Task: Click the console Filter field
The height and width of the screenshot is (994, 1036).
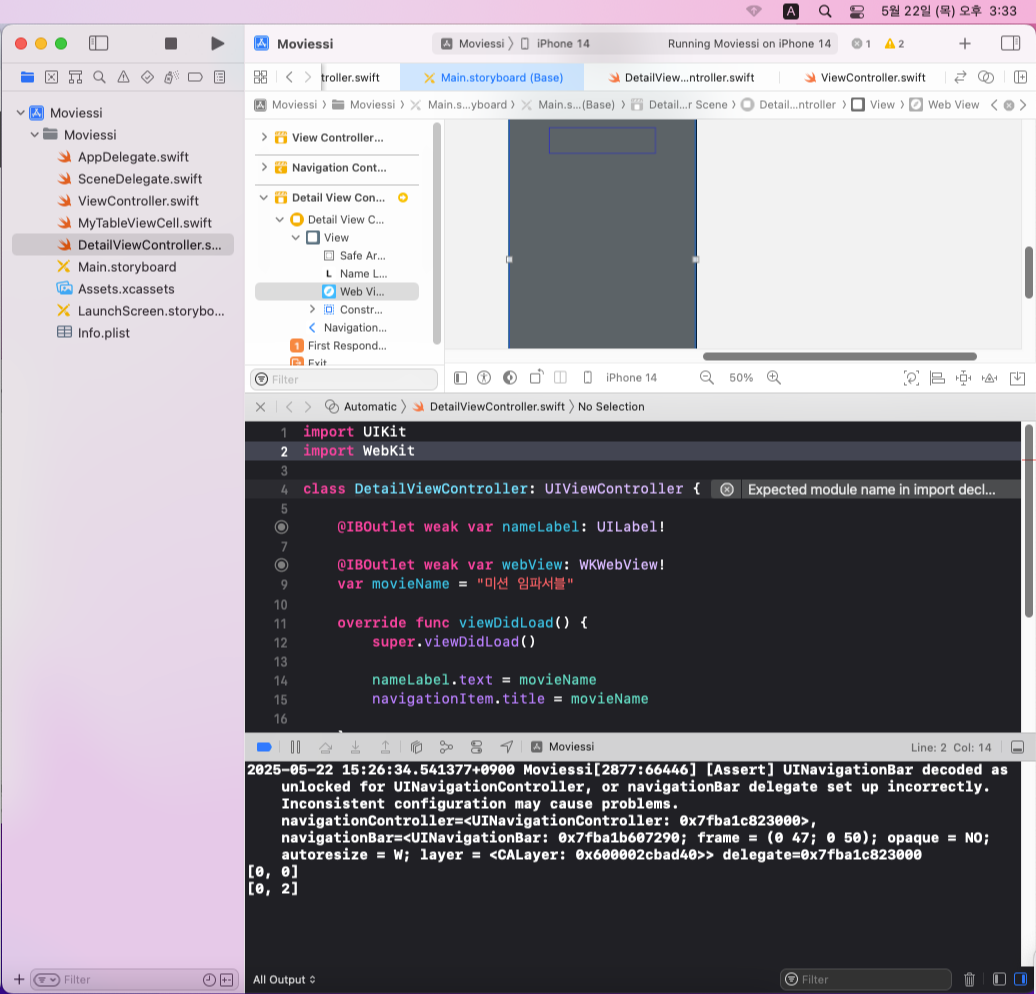Action: click(866, 979)
